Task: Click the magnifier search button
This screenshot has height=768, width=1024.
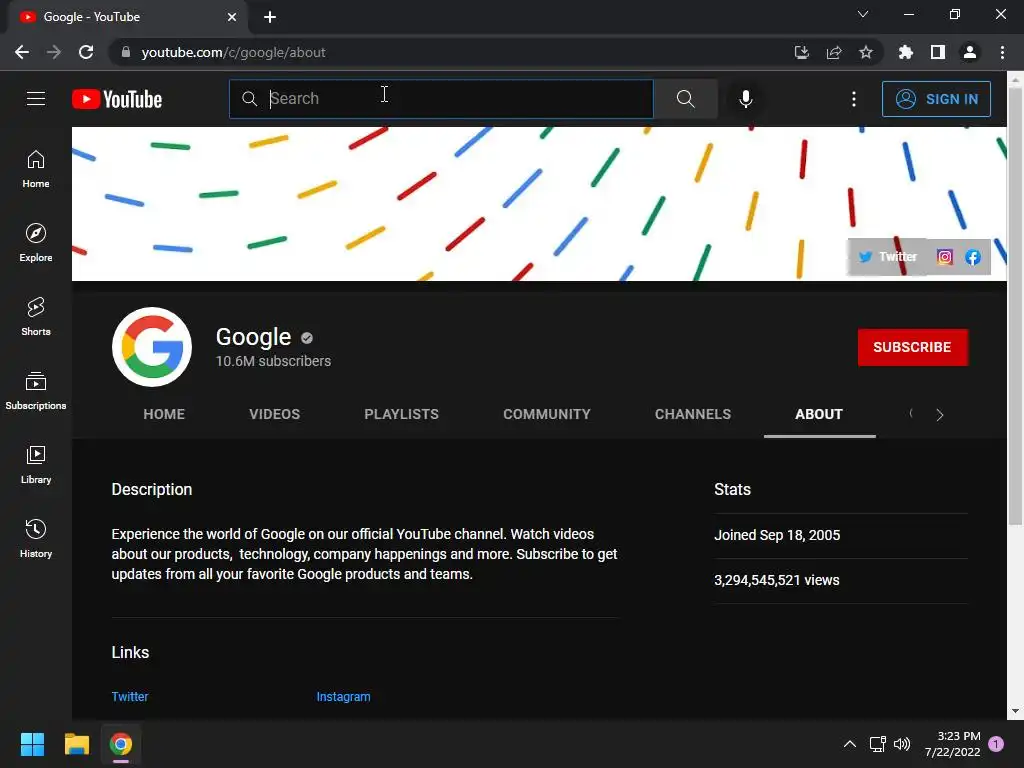Action: click(685, 99)
